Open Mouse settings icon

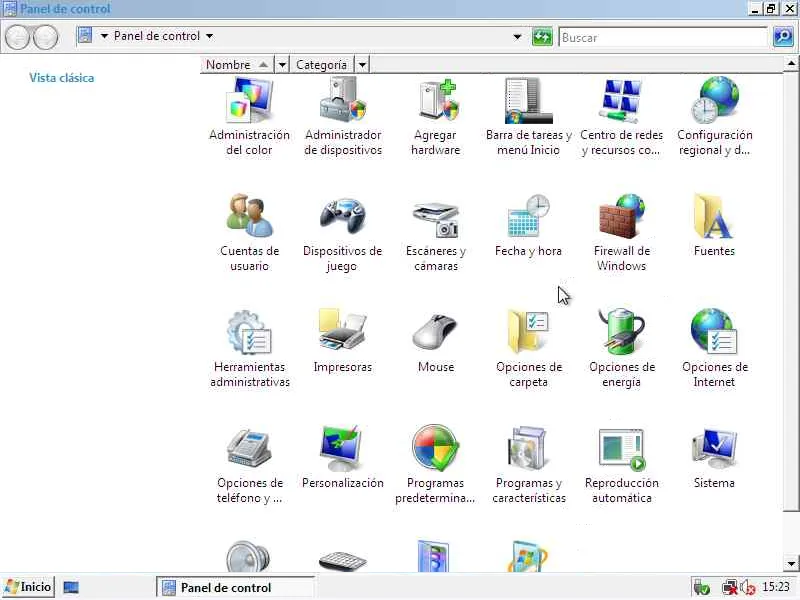tap(435, 332)
